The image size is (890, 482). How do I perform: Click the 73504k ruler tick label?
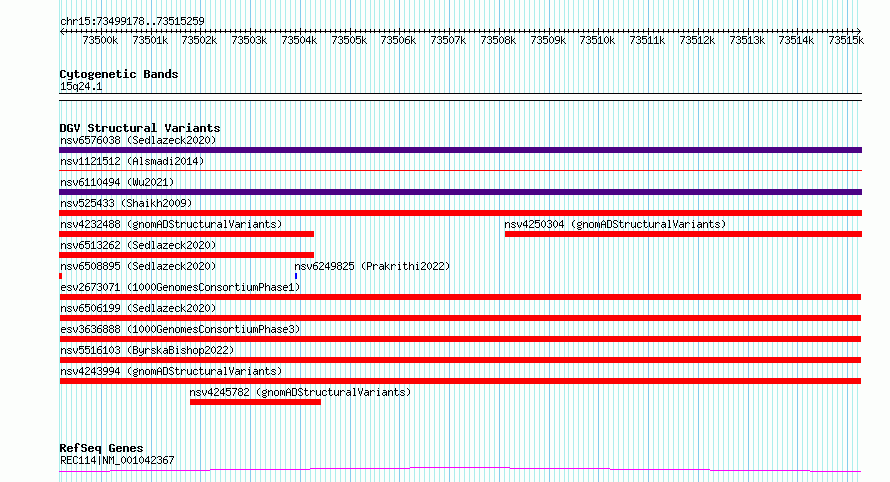pos(299,41)
